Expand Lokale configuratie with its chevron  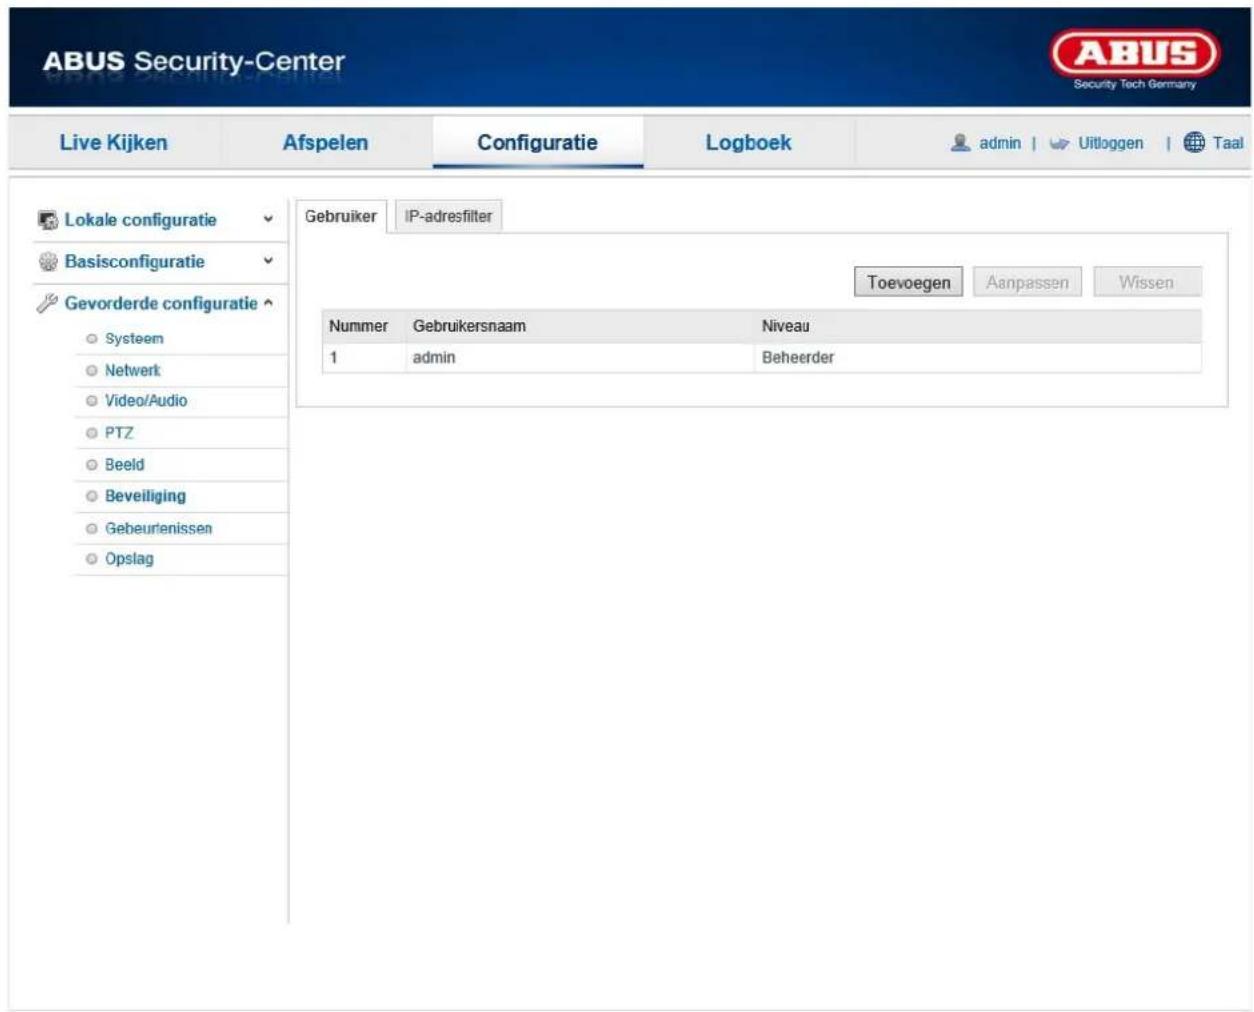click(268, 220)
